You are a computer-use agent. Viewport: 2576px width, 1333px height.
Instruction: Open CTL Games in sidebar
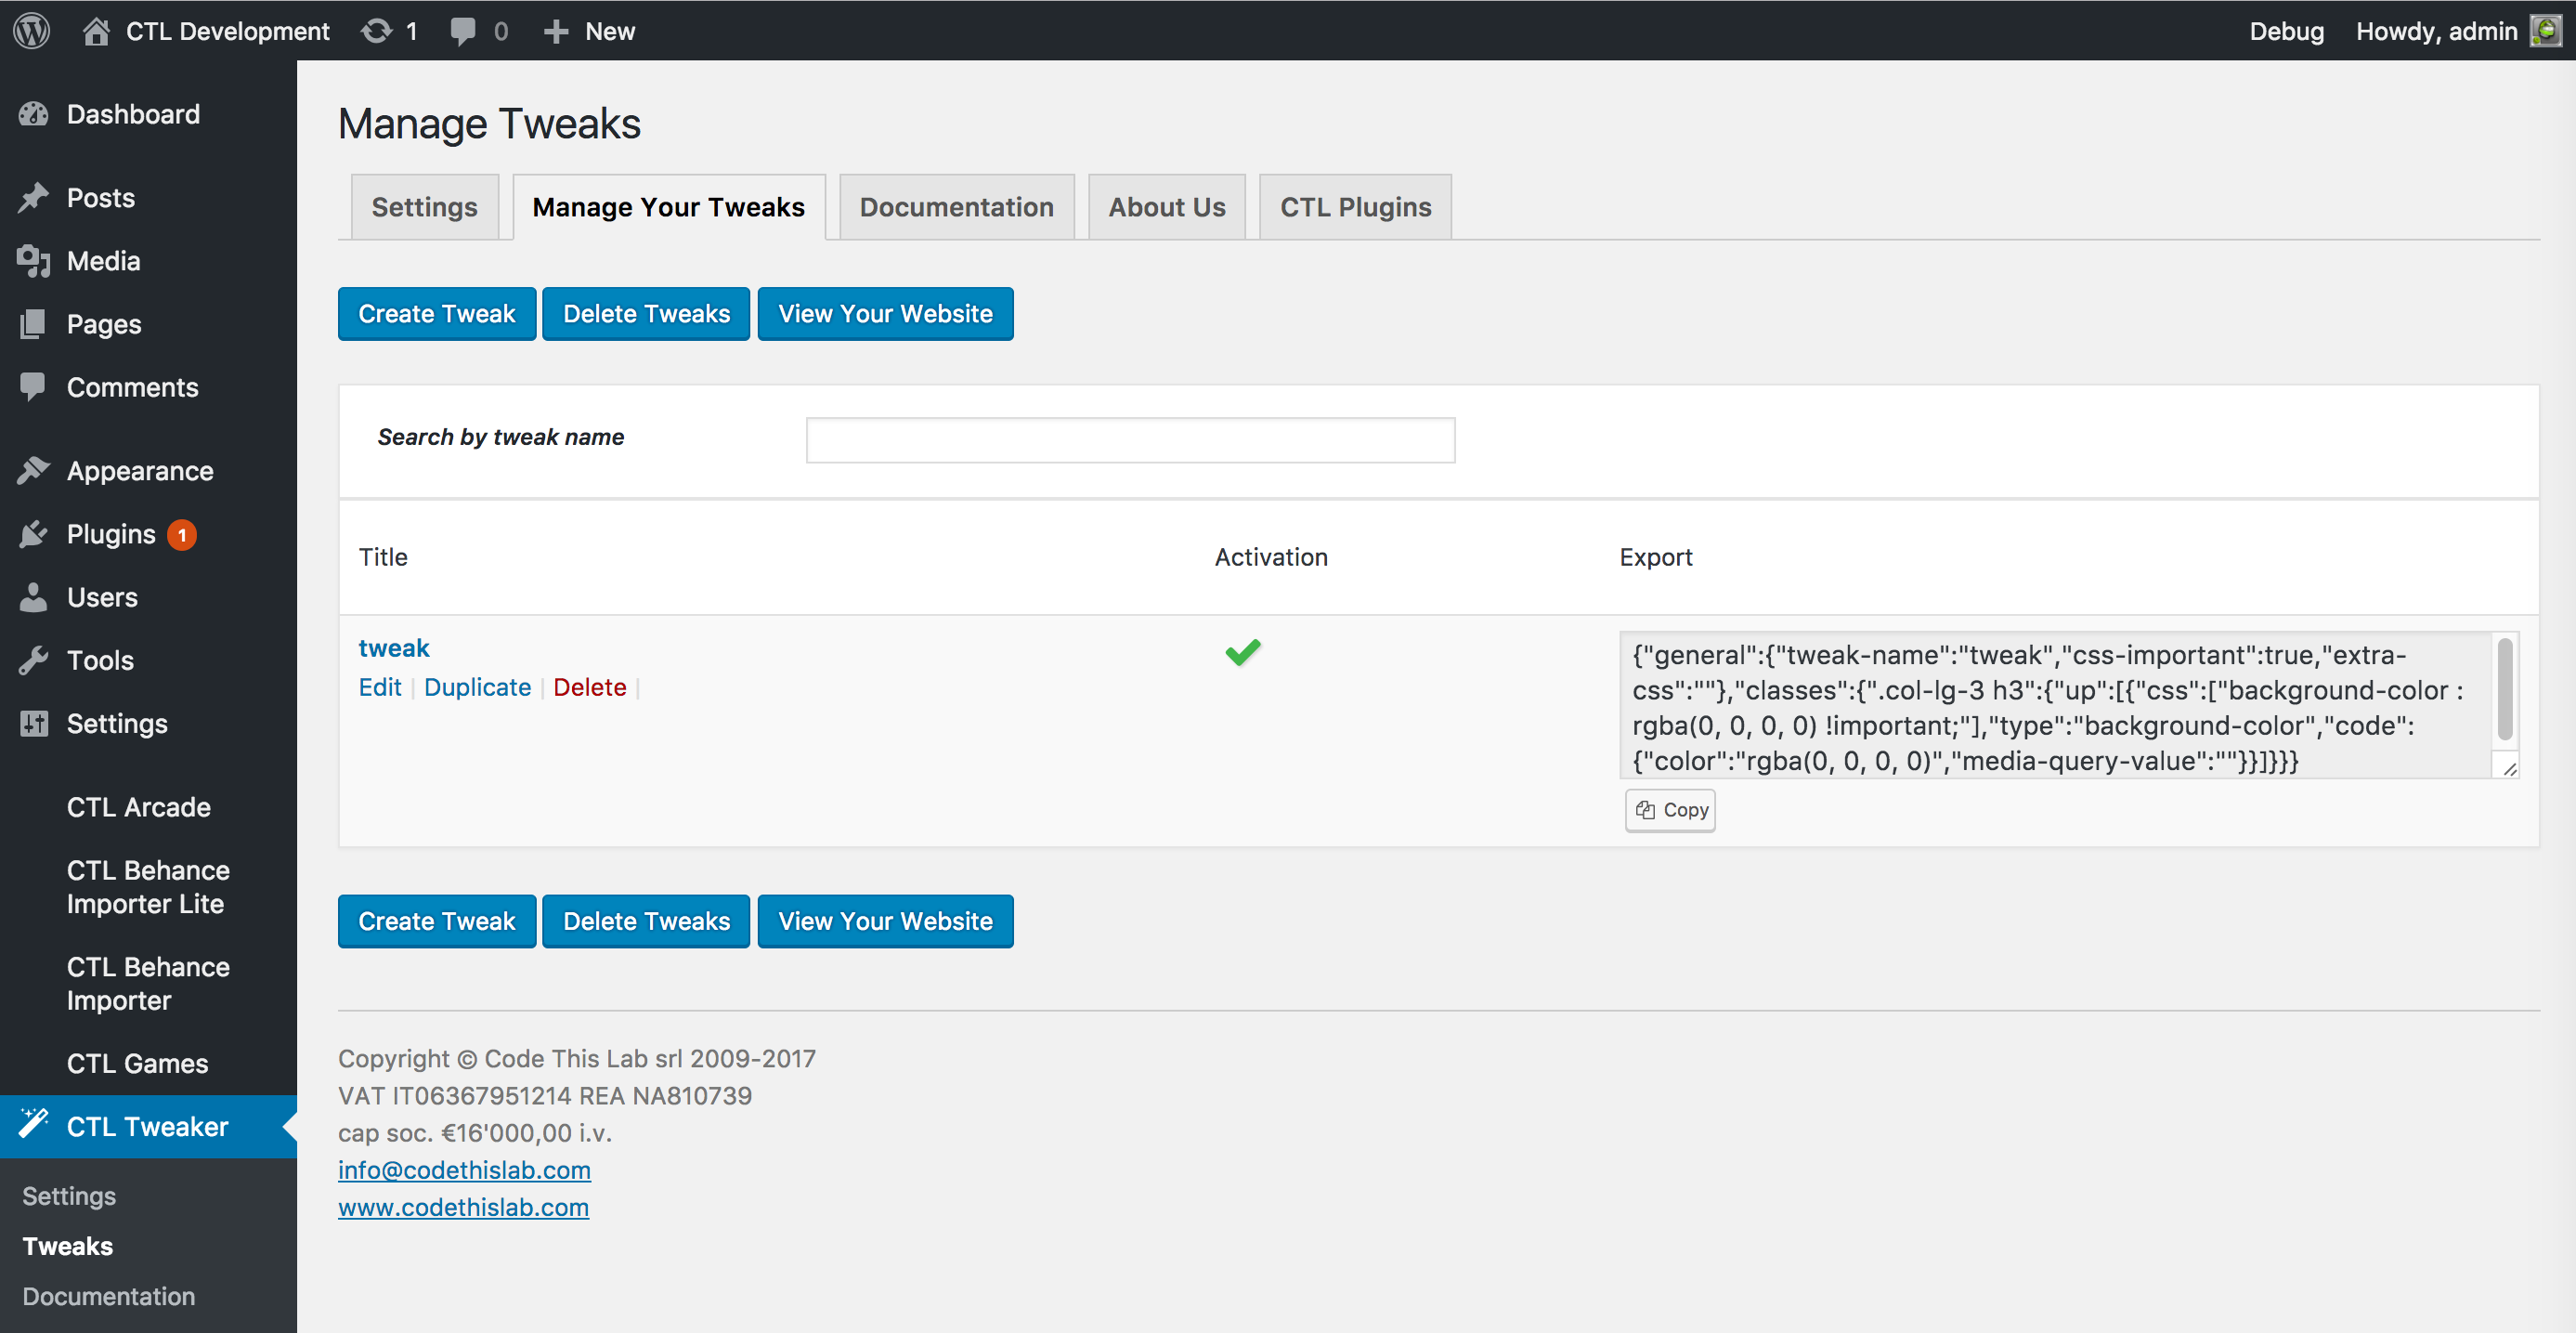[138, 1063]
